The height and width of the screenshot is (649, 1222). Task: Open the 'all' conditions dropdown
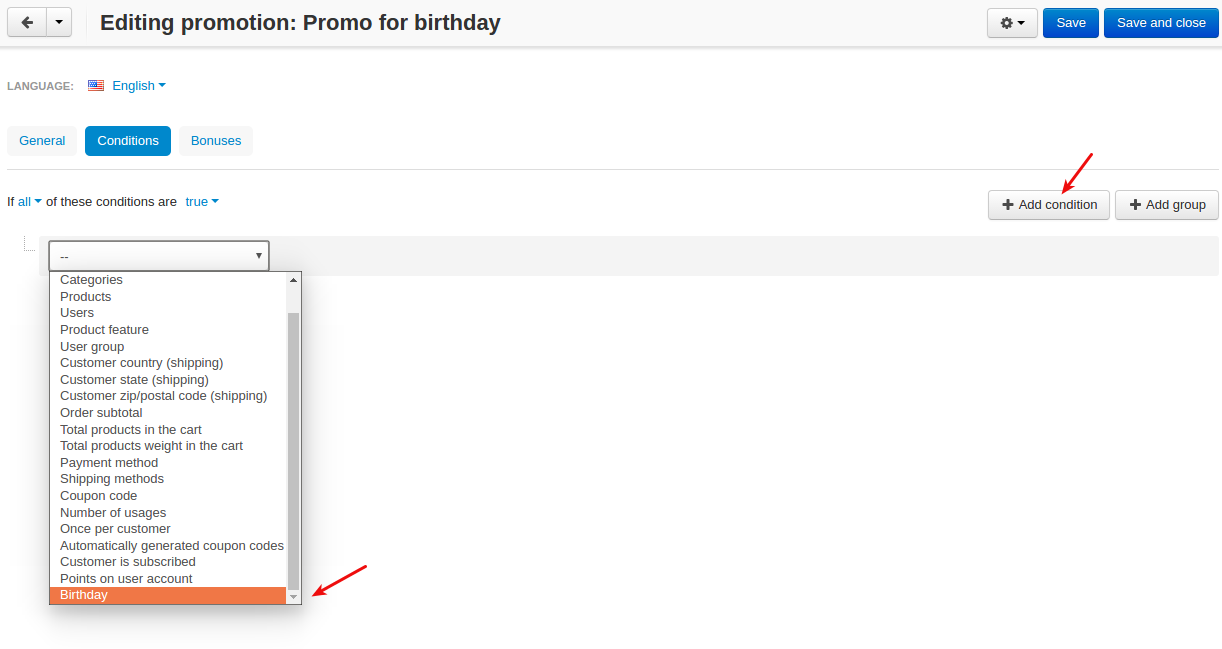coord(30,202)
